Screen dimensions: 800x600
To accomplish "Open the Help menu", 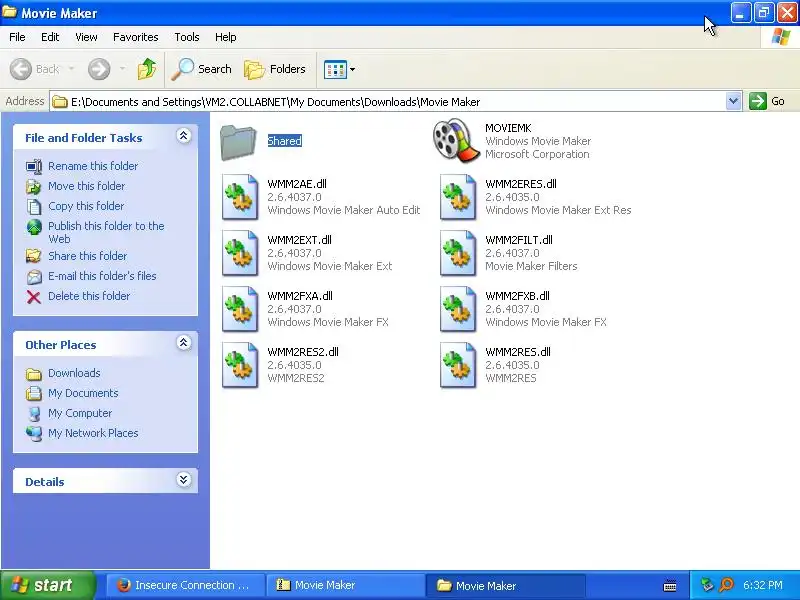I will 226,37.
